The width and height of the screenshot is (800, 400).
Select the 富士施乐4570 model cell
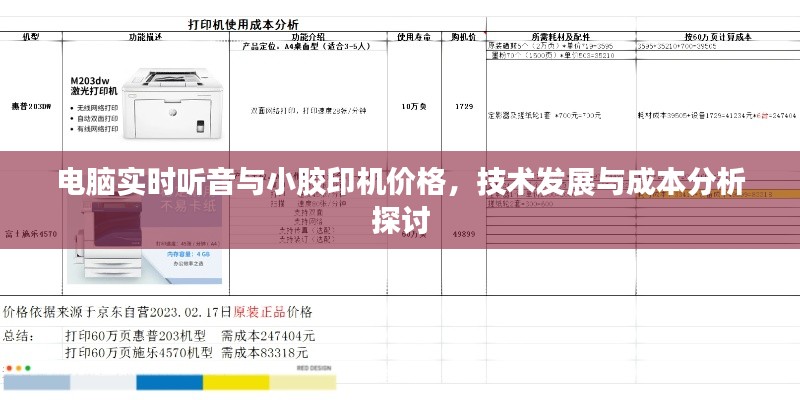coord(31,234)
